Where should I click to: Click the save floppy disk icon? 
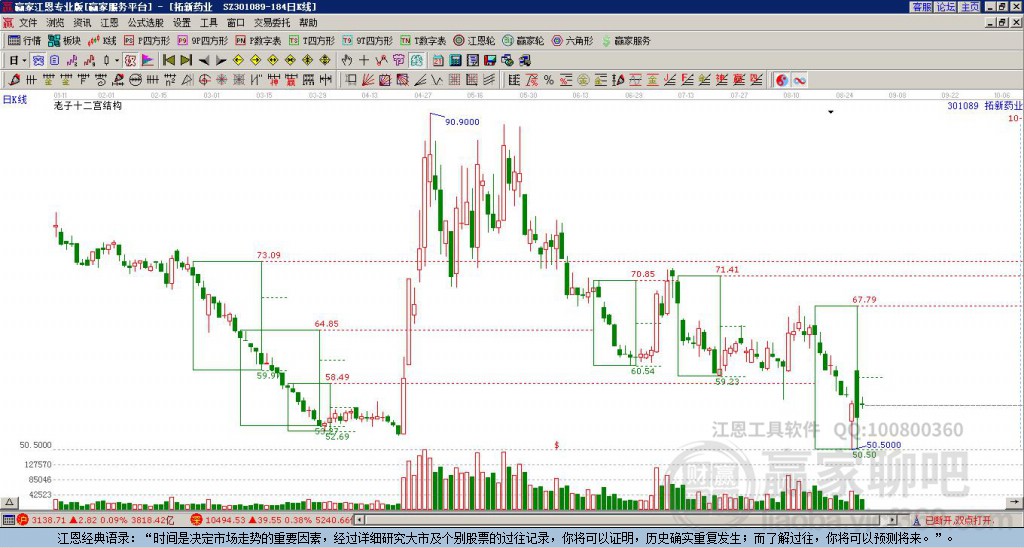click(x=490, y=61)
